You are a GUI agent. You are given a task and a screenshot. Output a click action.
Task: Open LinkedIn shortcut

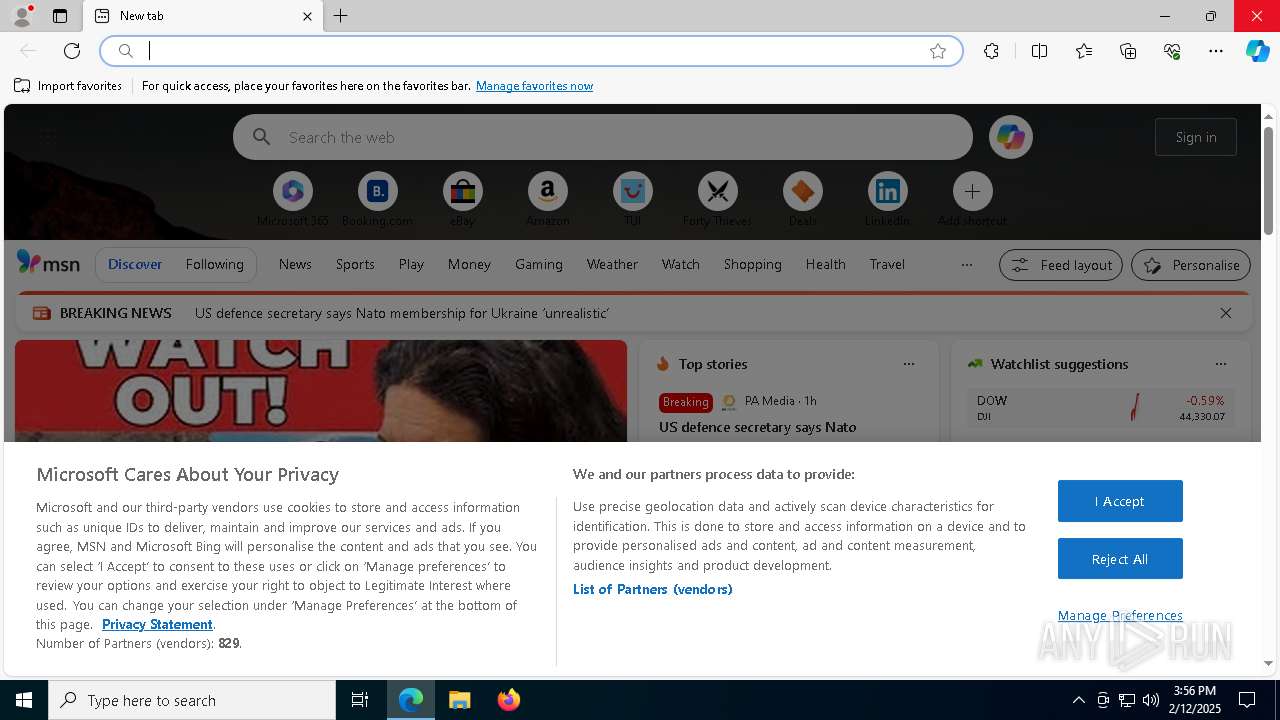pyautogui.click(x=887, y=199)
